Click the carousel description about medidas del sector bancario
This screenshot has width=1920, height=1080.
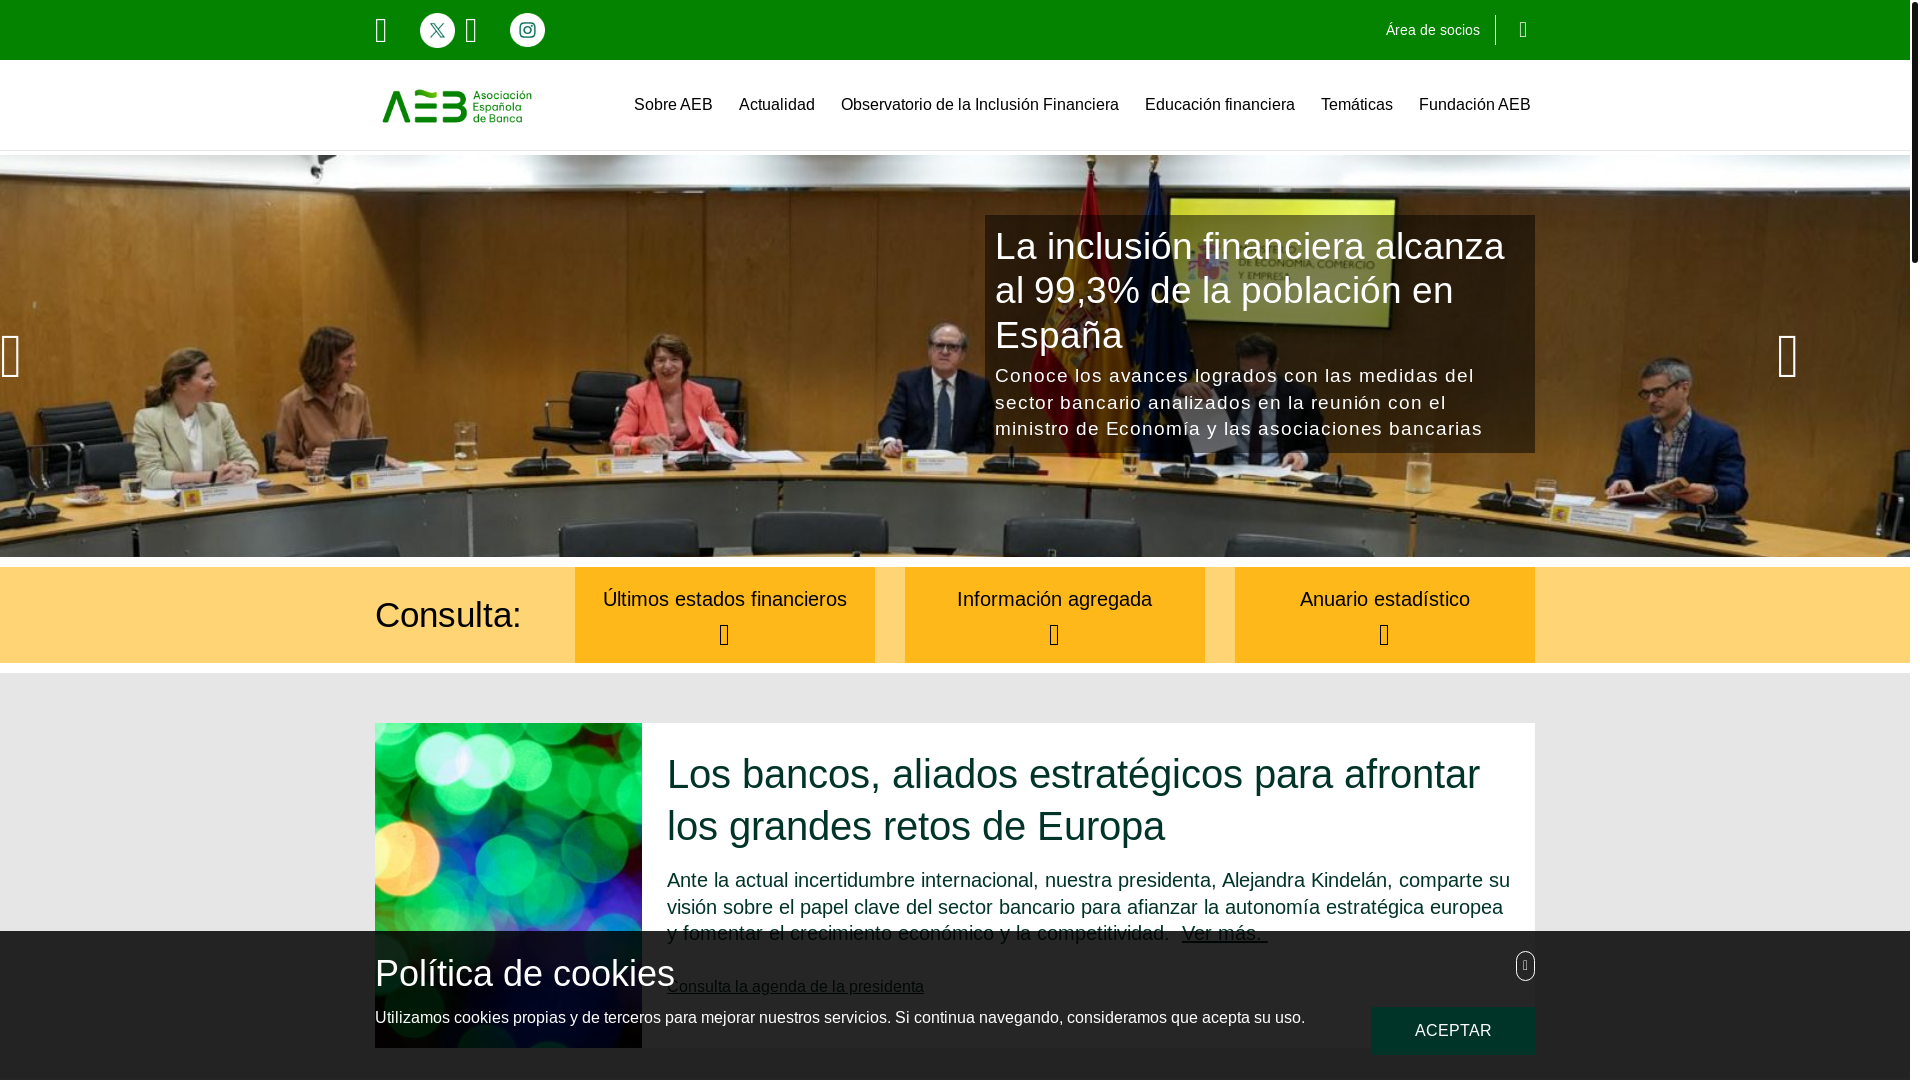pyautogui.click(x=1239, y=402)
